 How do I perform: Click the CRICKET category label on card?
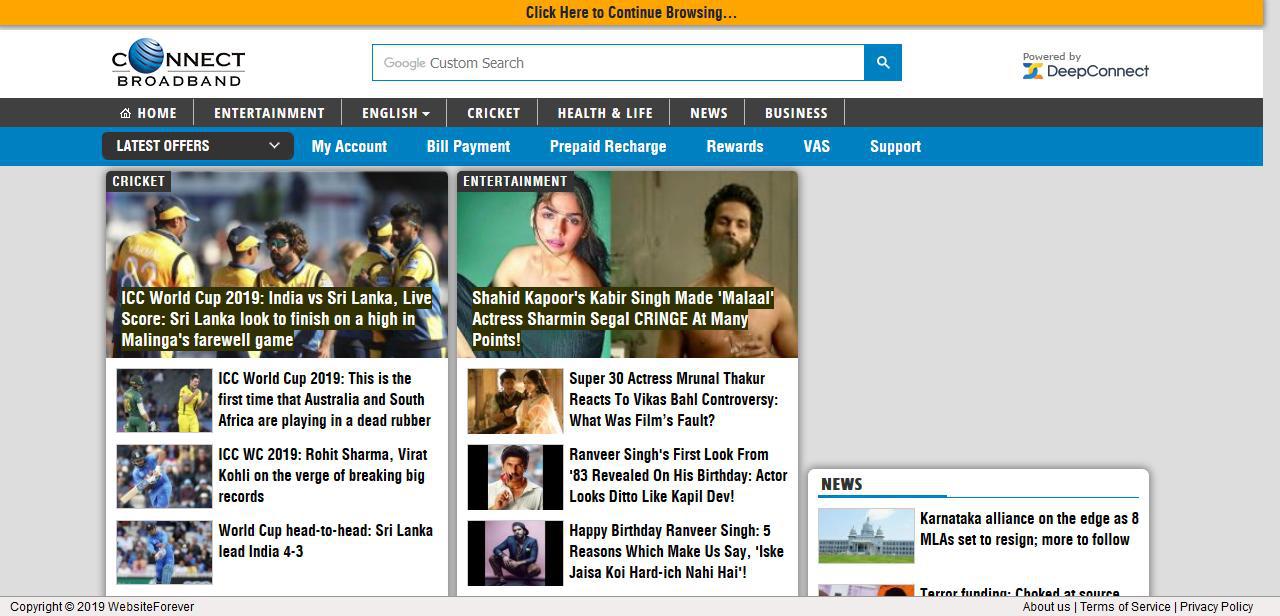tap(138, 181)
